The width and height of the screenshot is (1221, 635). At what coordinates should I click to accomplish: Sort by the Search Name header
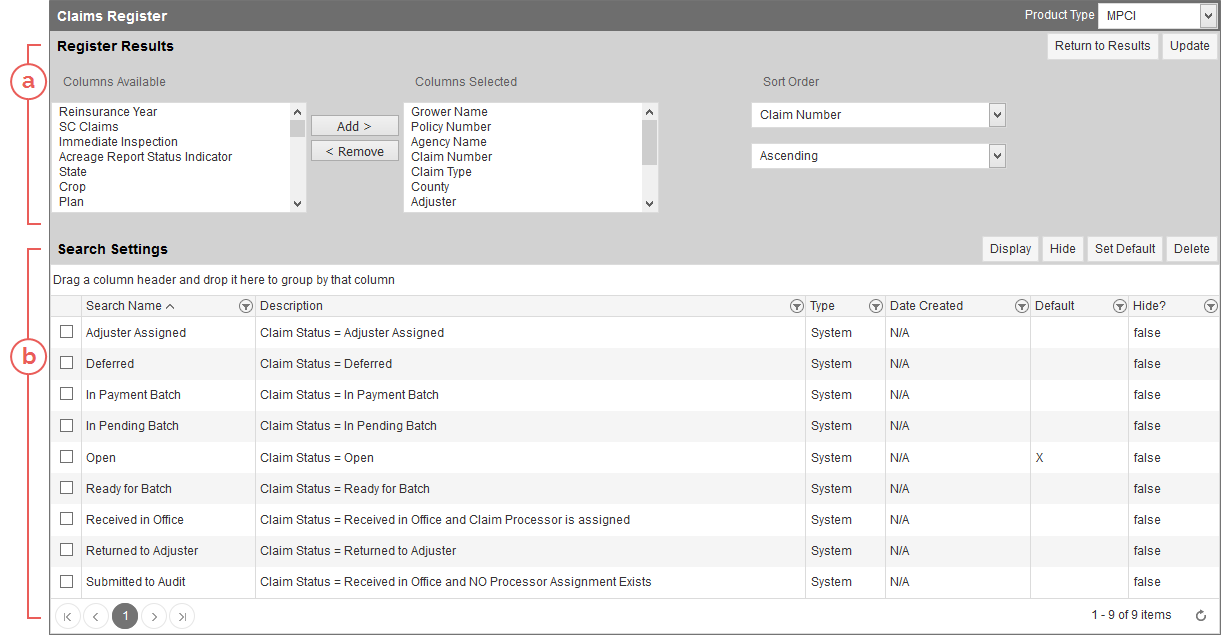point(124,306)
